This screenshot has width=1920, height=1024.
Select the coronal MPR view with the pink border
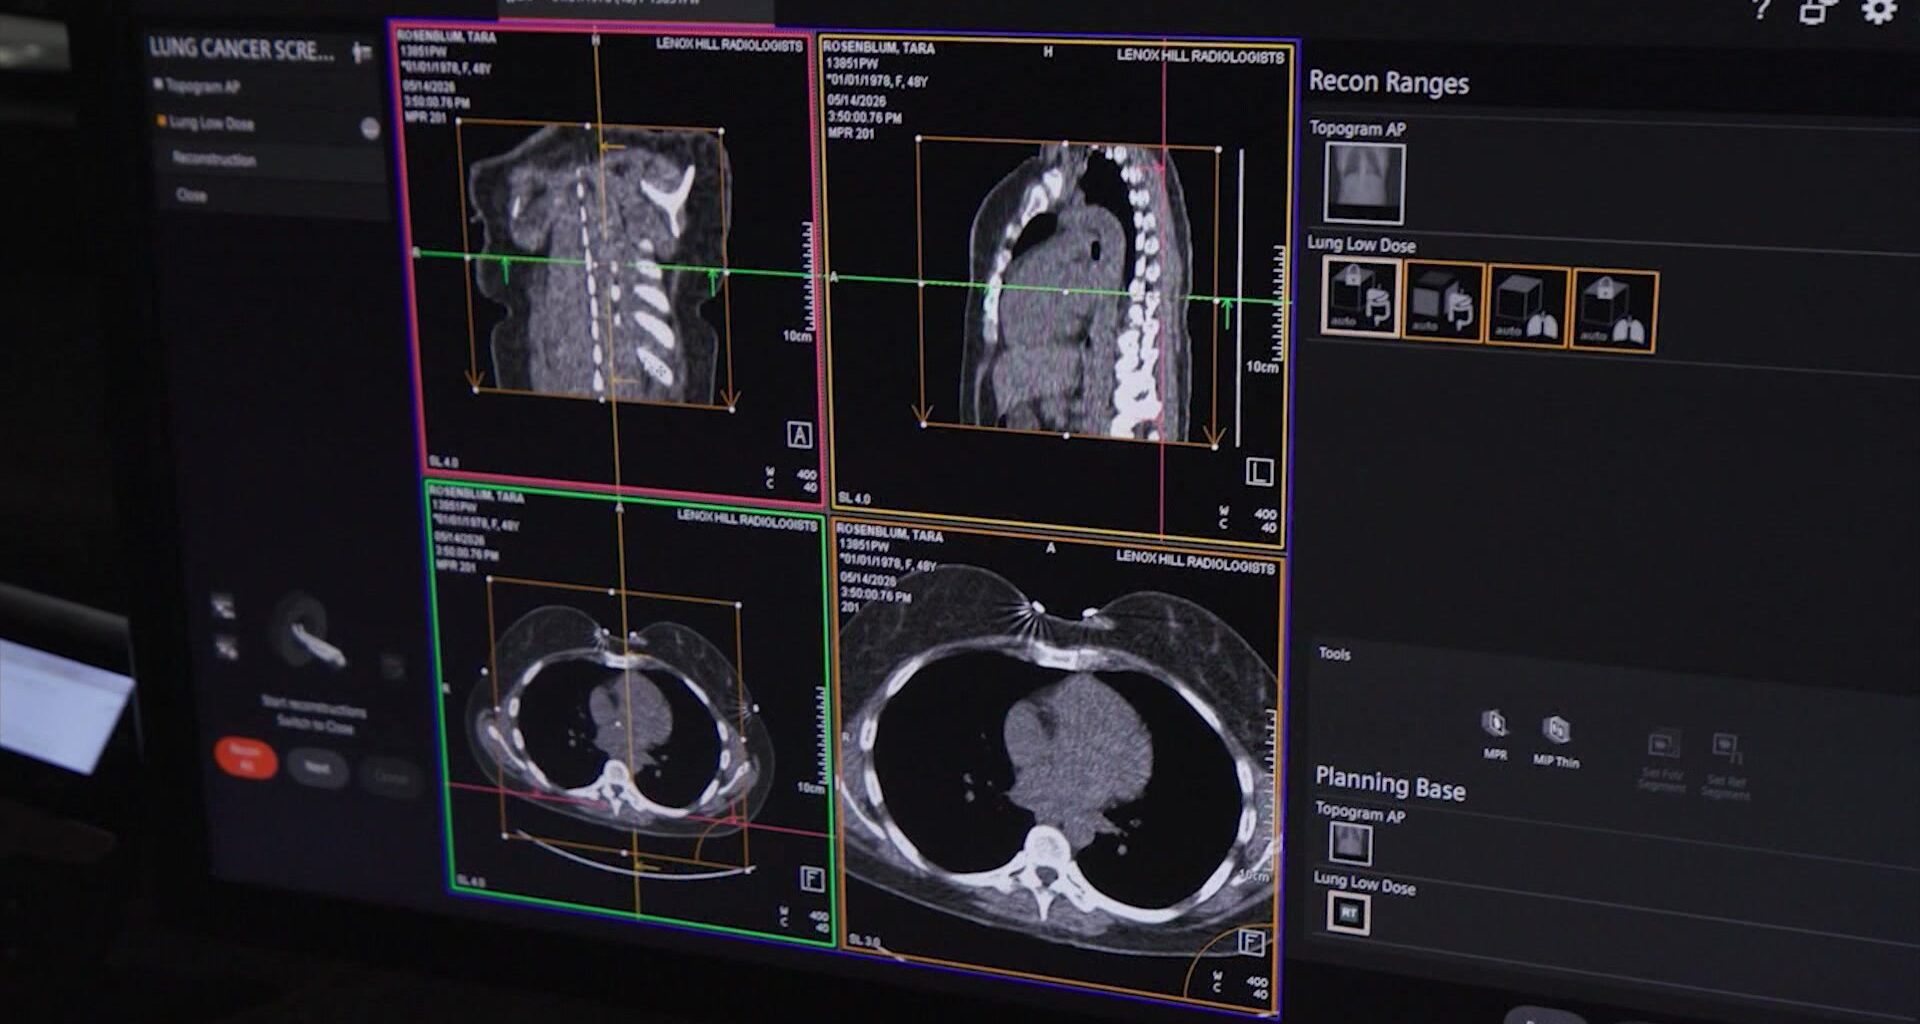pos(606,262)
